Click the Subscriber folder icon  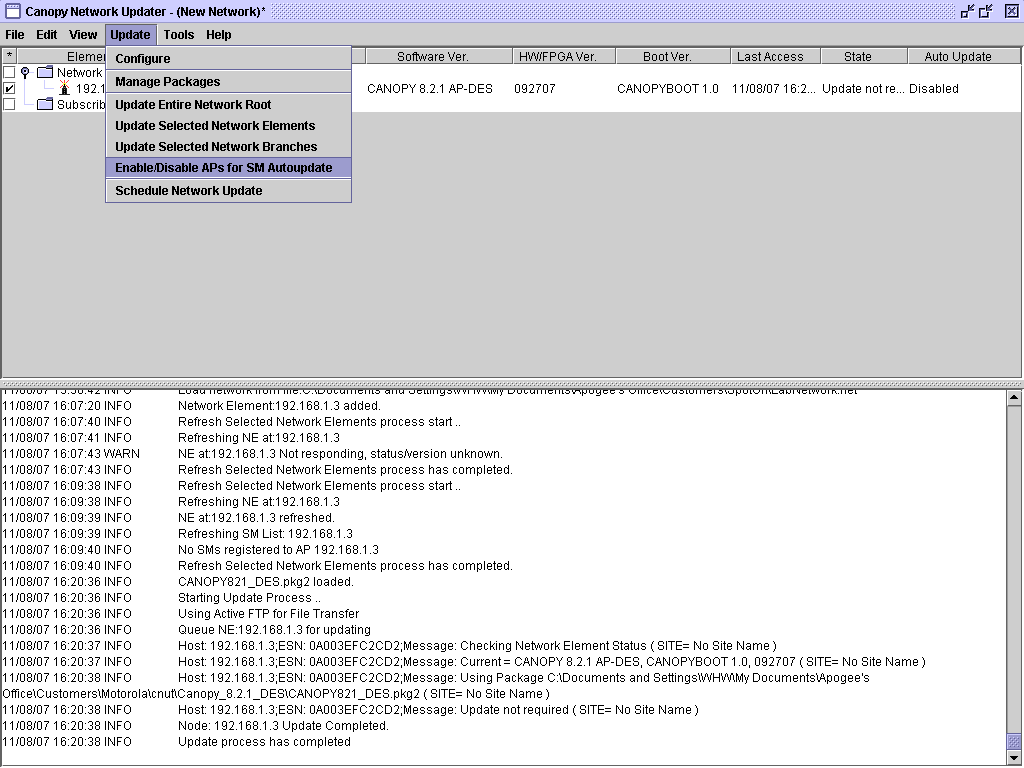pos(44,104)
